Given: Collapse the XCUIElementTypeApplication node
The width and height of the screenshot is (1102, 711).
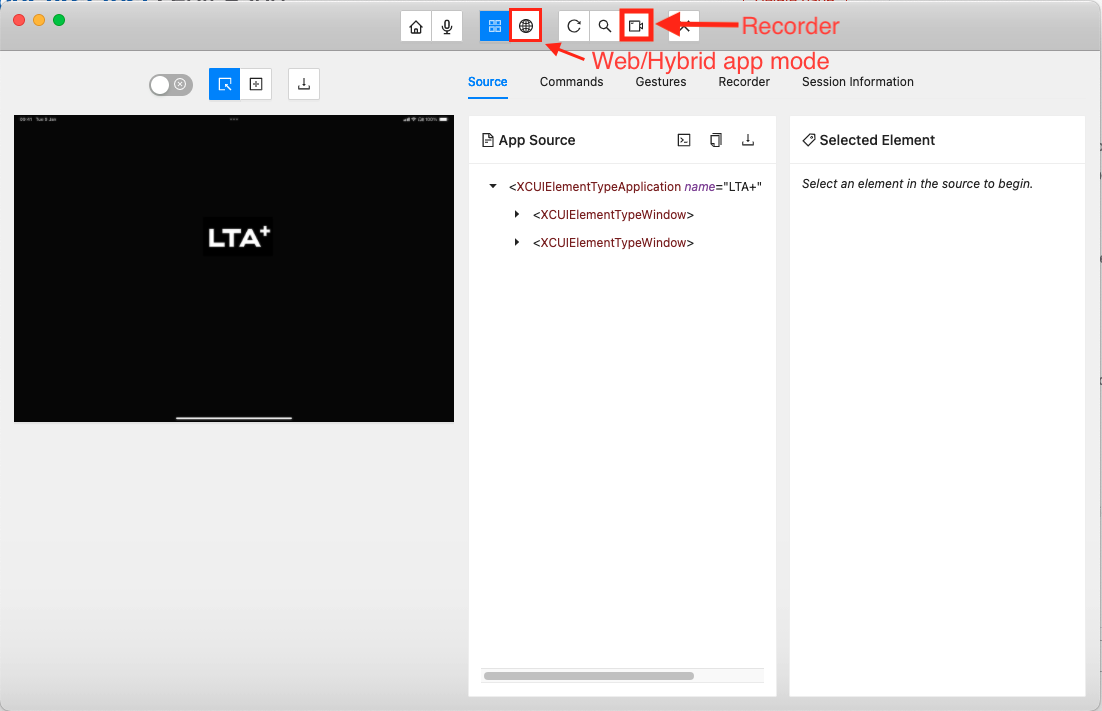Looking at the screenshot, I should click(x=493, y=187).
